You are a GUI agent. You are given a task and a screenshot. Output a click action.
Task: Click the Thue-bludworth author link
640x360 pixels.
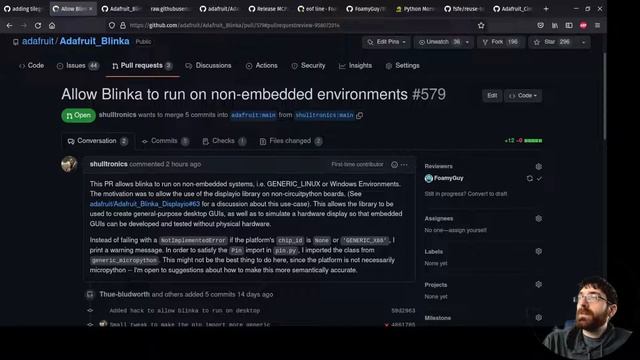tap(124, 294)
